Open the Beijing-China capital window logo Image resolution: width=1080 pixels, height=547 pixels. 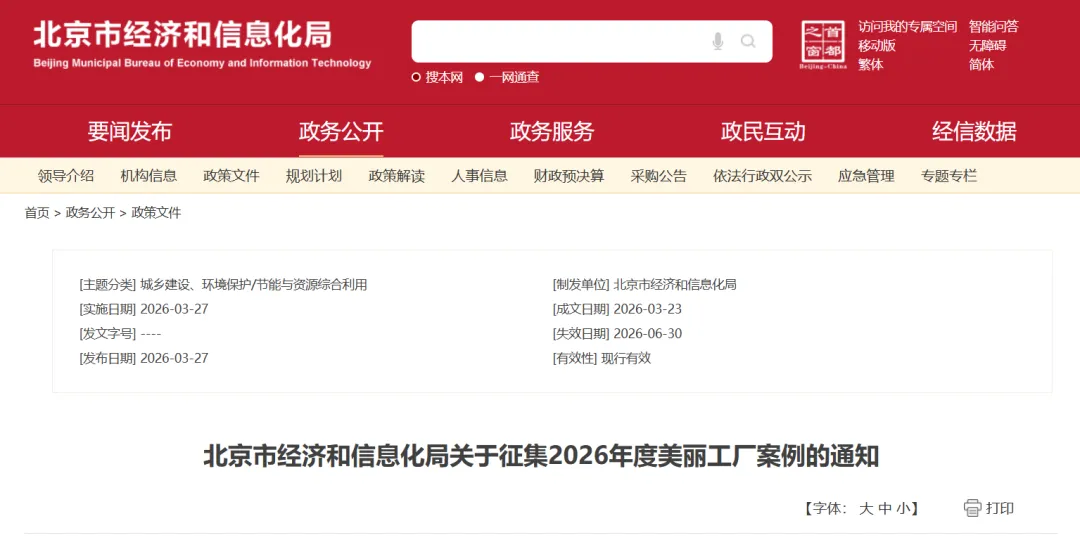click(823, 45)
